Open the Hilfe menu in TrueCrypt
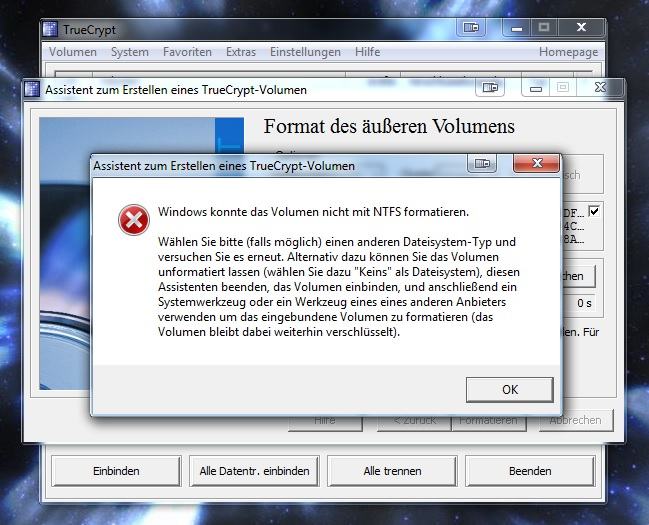The width and height of the screenshot is (649, 525). [368, 52]
